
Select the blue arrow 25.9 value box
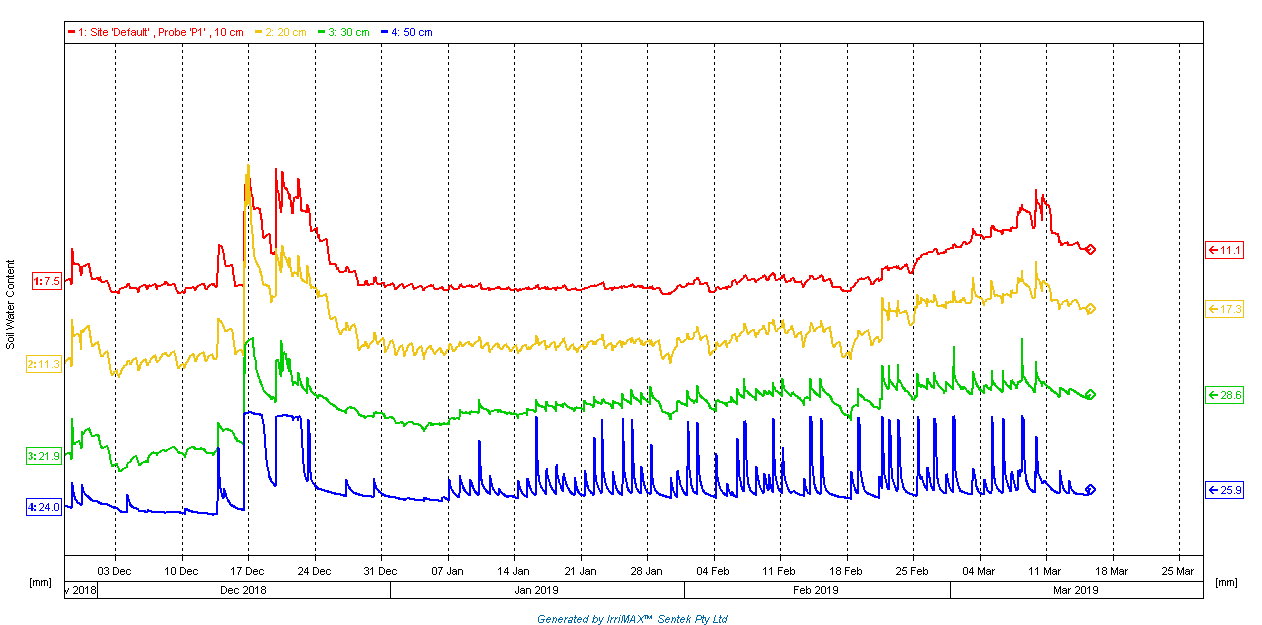(1224, 491)
